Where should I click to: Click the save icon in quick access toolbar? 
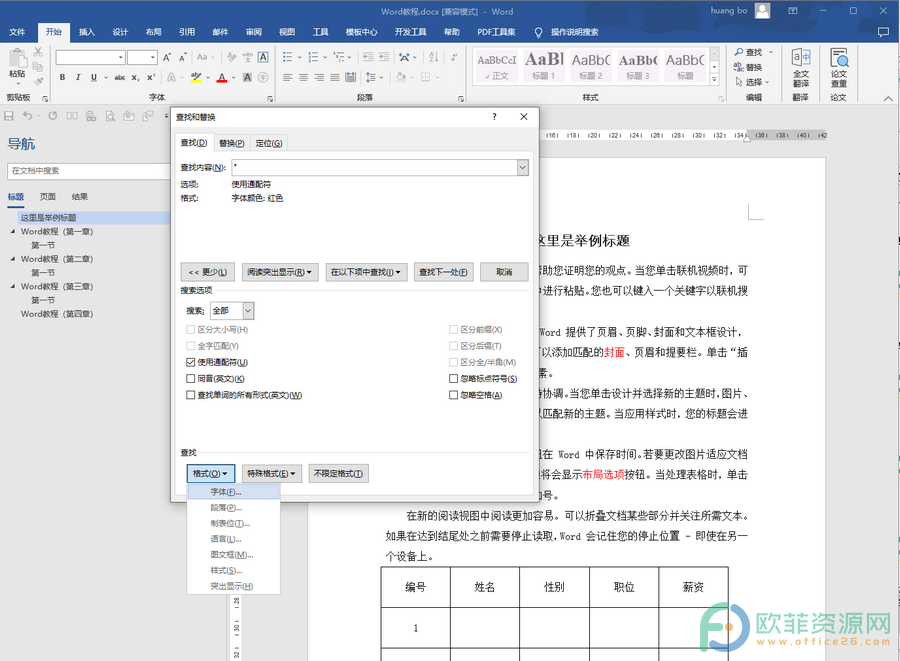(9, 116)
